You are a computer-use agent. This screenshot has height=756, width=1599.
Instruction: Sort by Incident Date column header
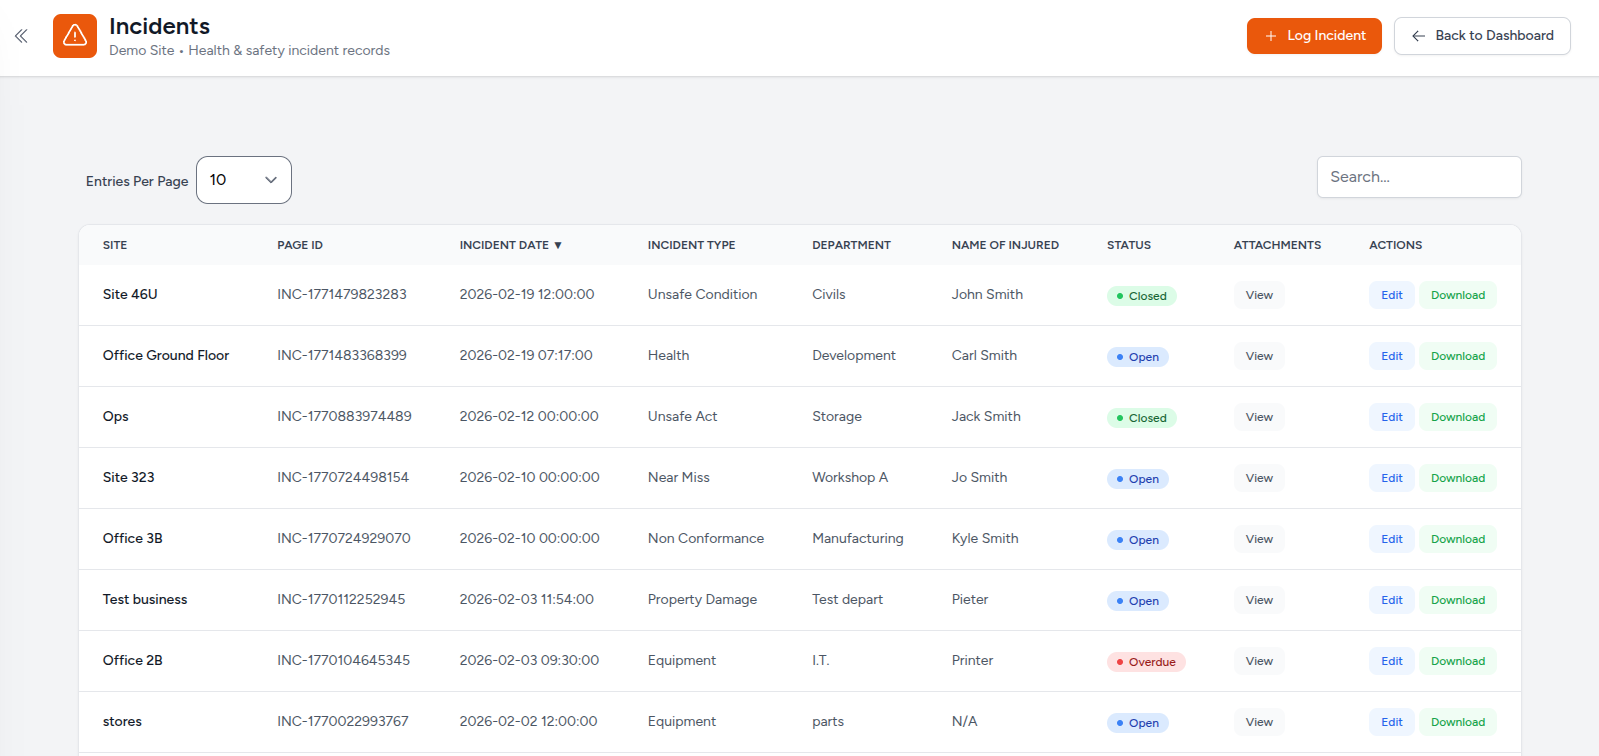coord(510,245)
